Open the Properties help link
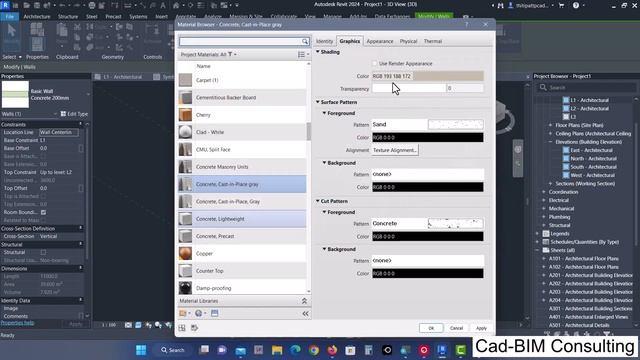The width and height of the screenshot is (640, 360). [18, 323]
